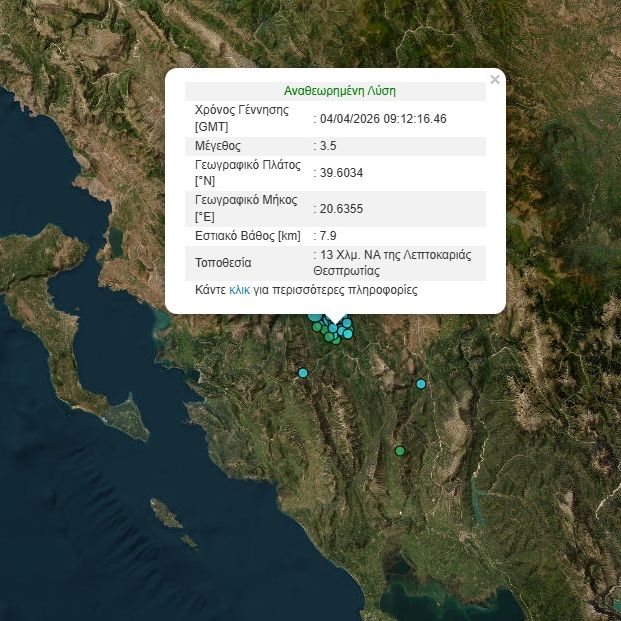The image size is (621, 621).
Task: Select the isolated cyan marker southwest of the cluster
Action: [303, 373]
